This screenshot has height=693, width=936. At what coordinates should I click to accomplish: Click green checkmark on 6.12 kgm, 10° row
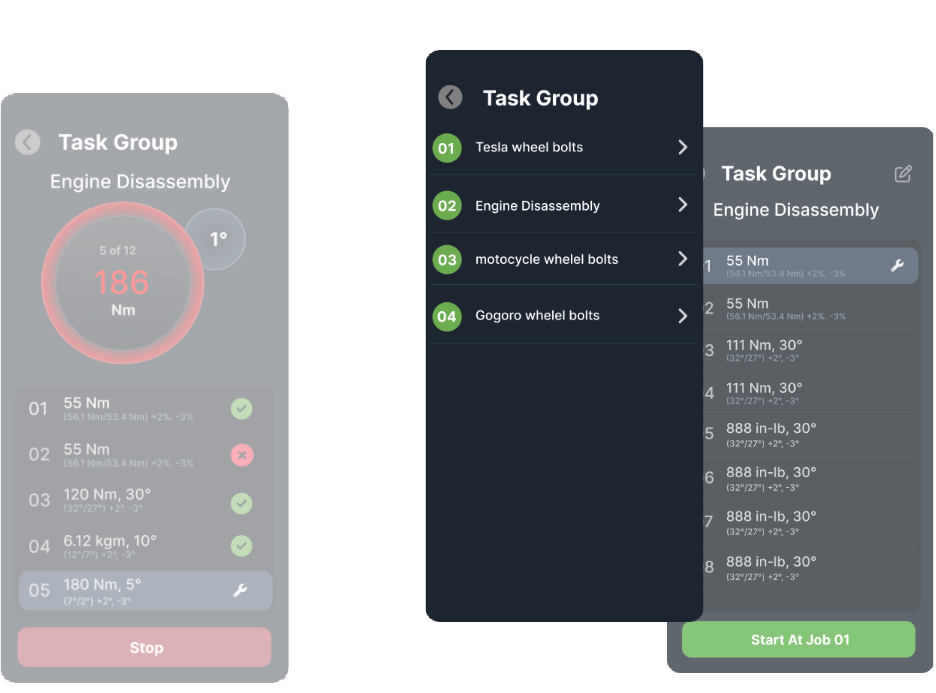pos(242,546)
